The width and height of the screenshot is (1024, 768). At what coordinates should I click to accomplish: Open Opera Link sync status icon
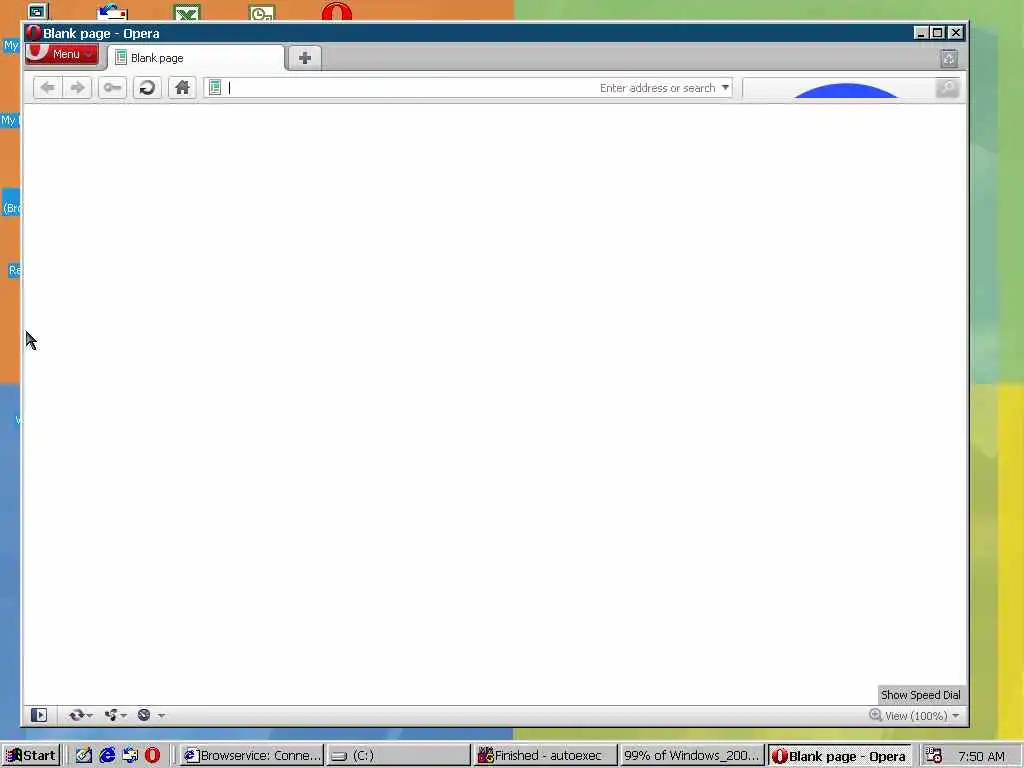click(76, 715)
